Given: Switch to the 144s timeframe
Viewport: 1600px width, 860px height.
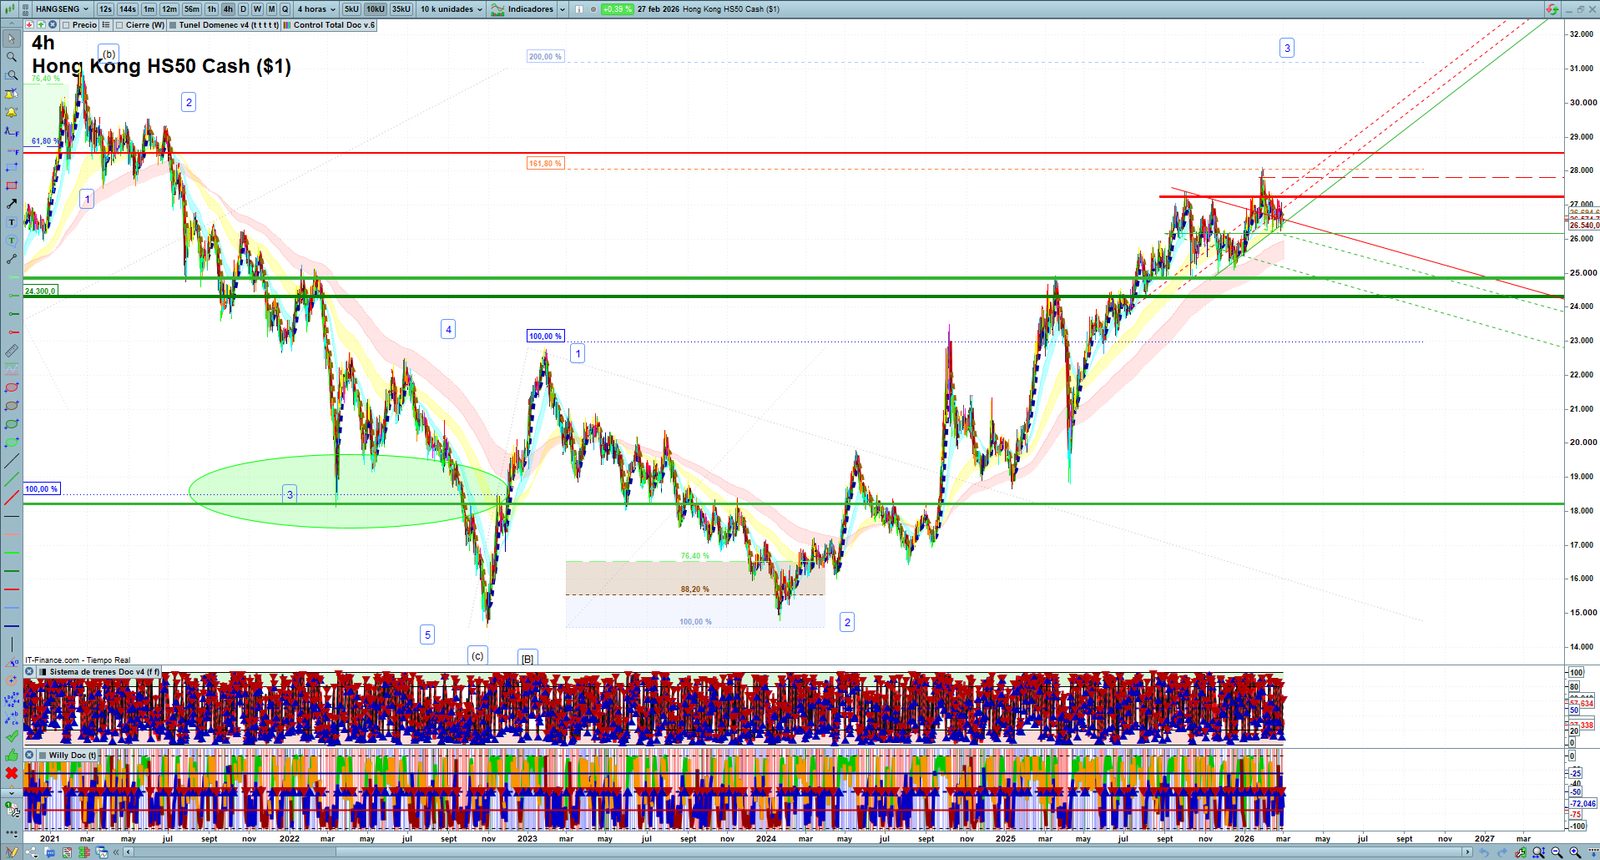Looking at the screenshot, I should pos(128,9).
